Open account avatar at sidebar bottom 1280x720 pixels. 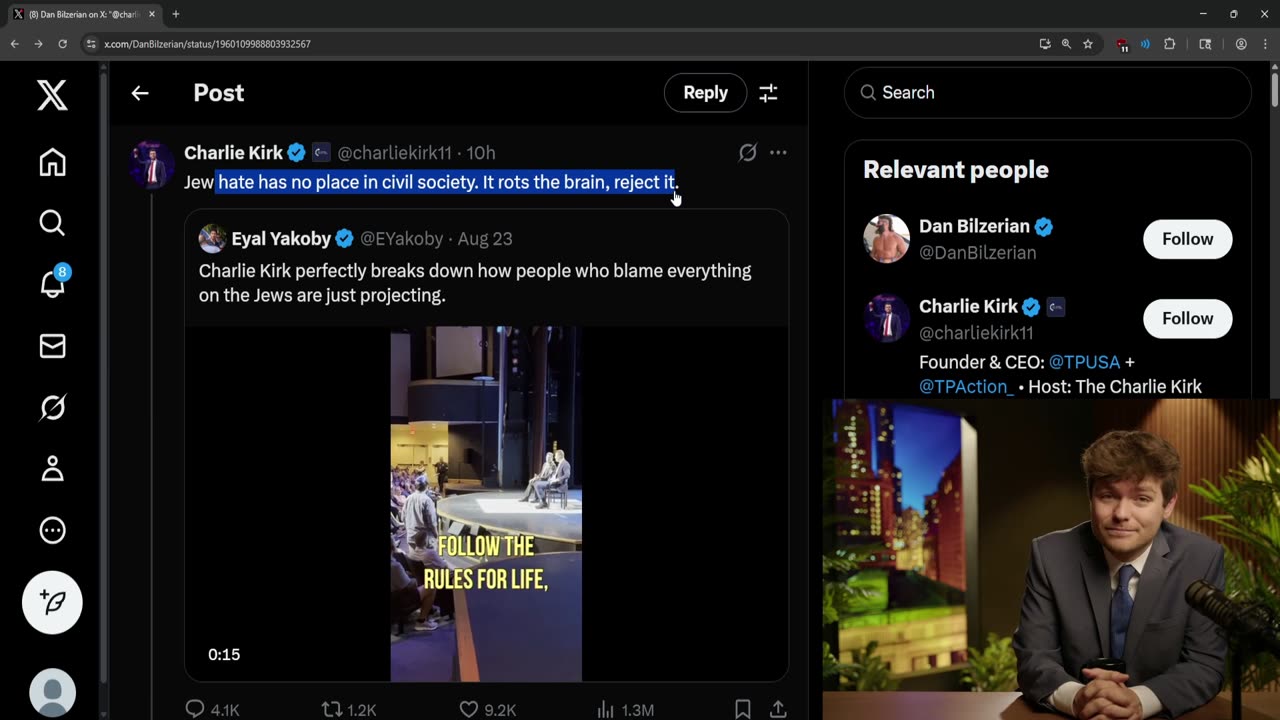tap(52, 692)
